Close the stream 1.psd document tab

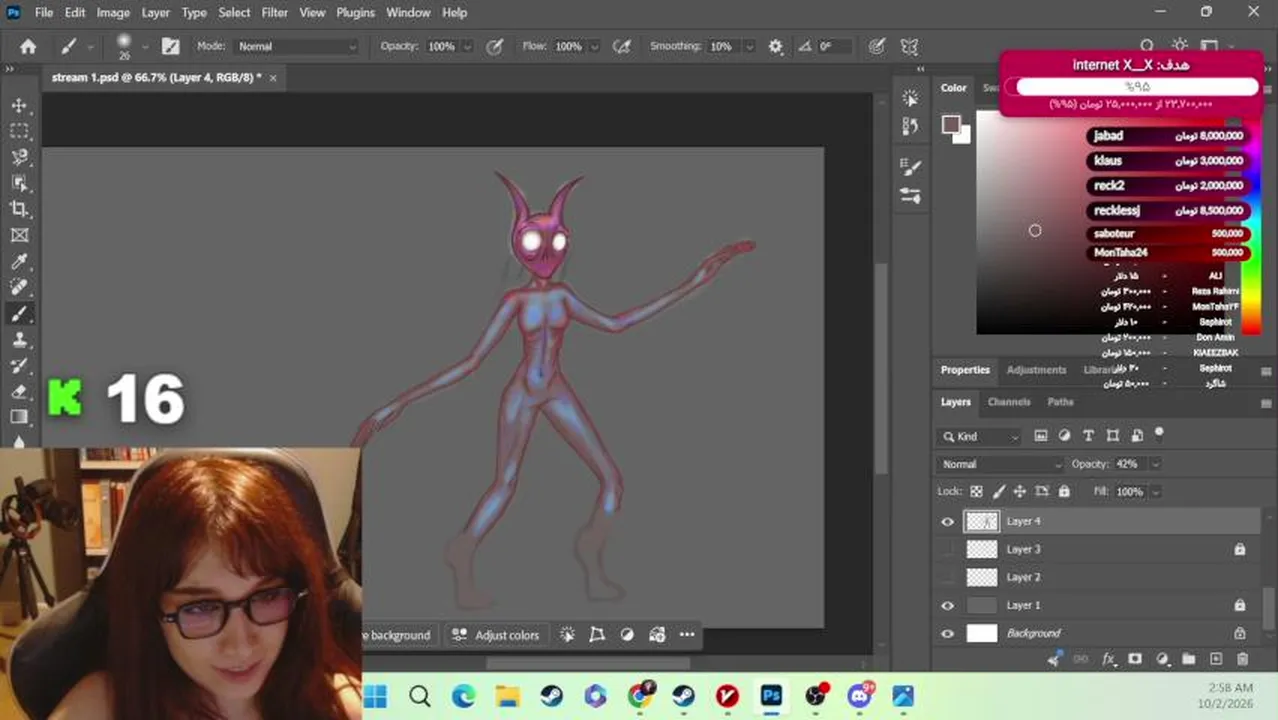point(272,76)
